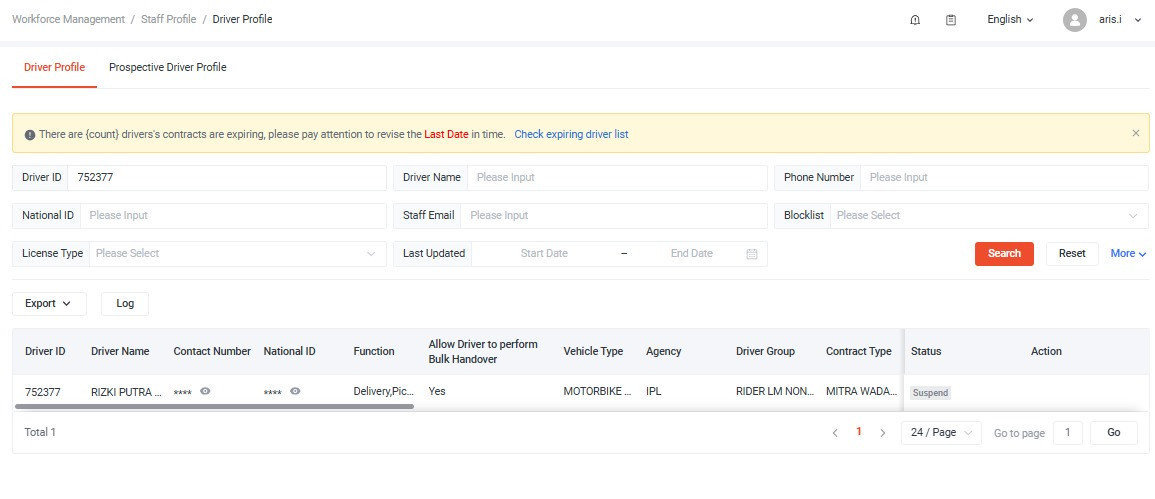Go to previous page arrow
This screenshot has height=499, width=1155.
[835, 433]
